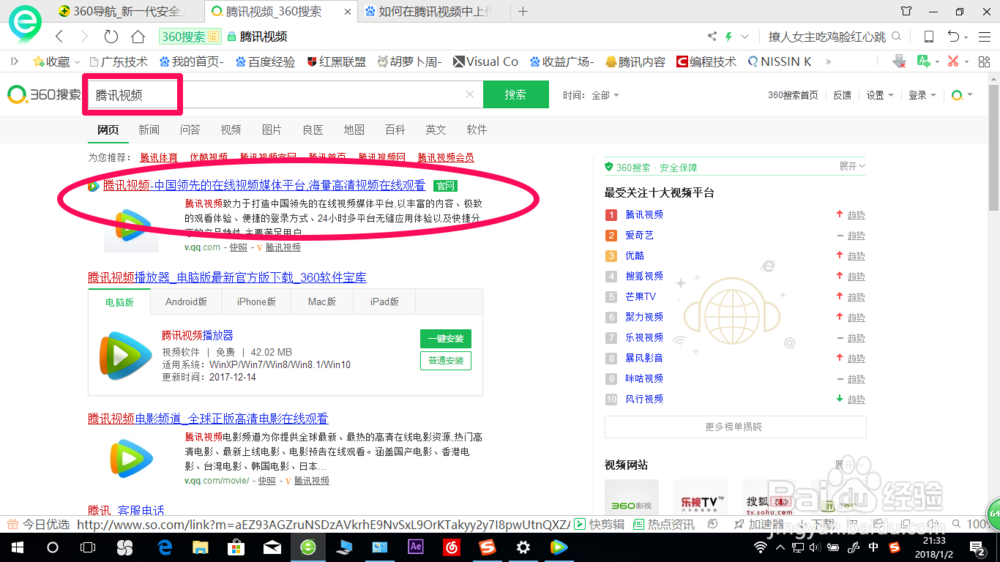Open File Explorer from the taskbar

pyautogui.click(x=200, y=547)
